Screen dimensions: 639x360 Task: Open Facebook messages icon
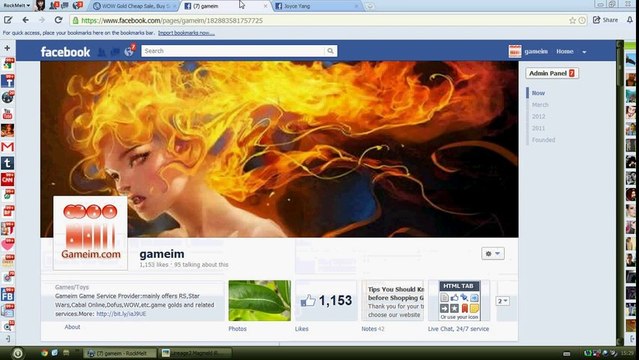(115, 52)
